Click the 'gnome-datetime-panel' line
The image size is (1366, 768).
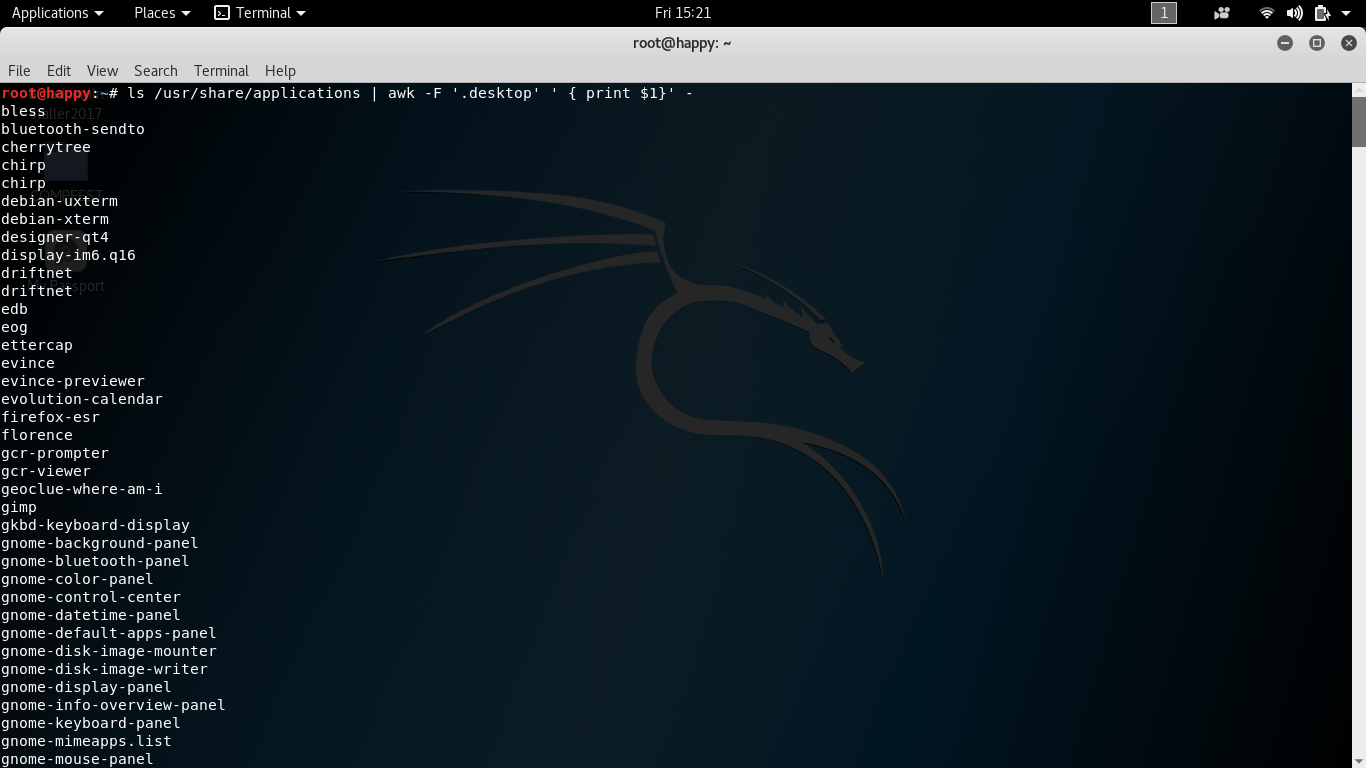click(x=91, y=615)
